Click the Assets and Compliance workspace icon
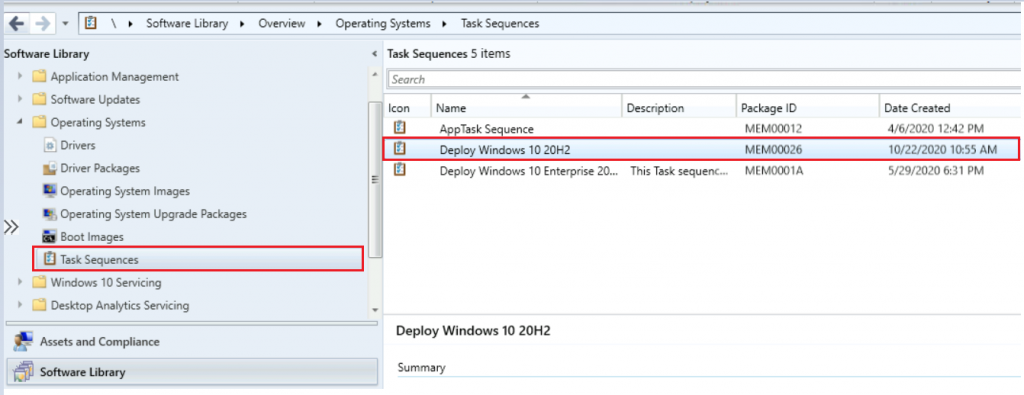This screenshot has height=395, width=1024. [x=23, y=341]
